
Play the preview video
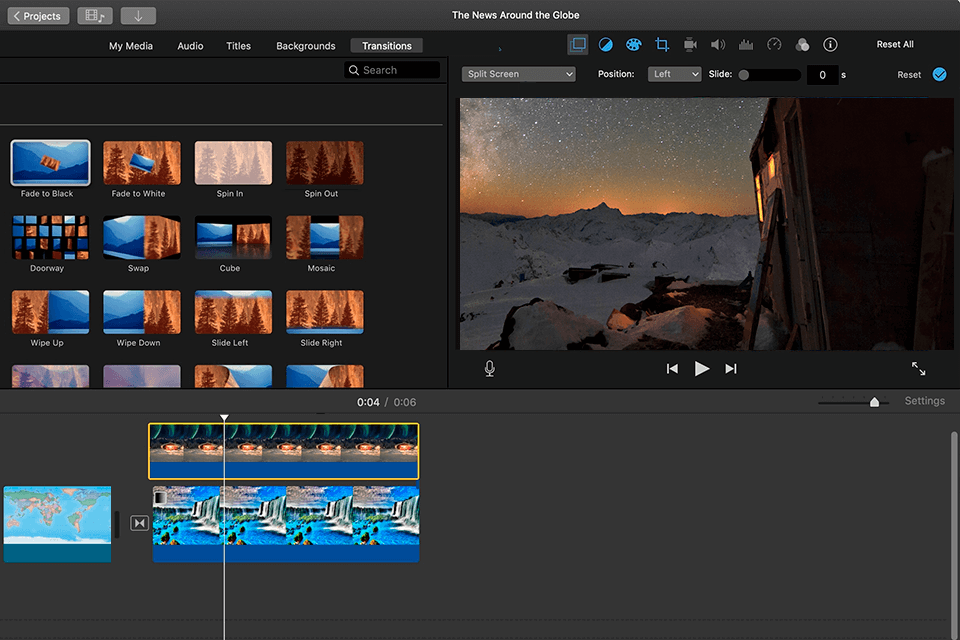click(702, 369)
